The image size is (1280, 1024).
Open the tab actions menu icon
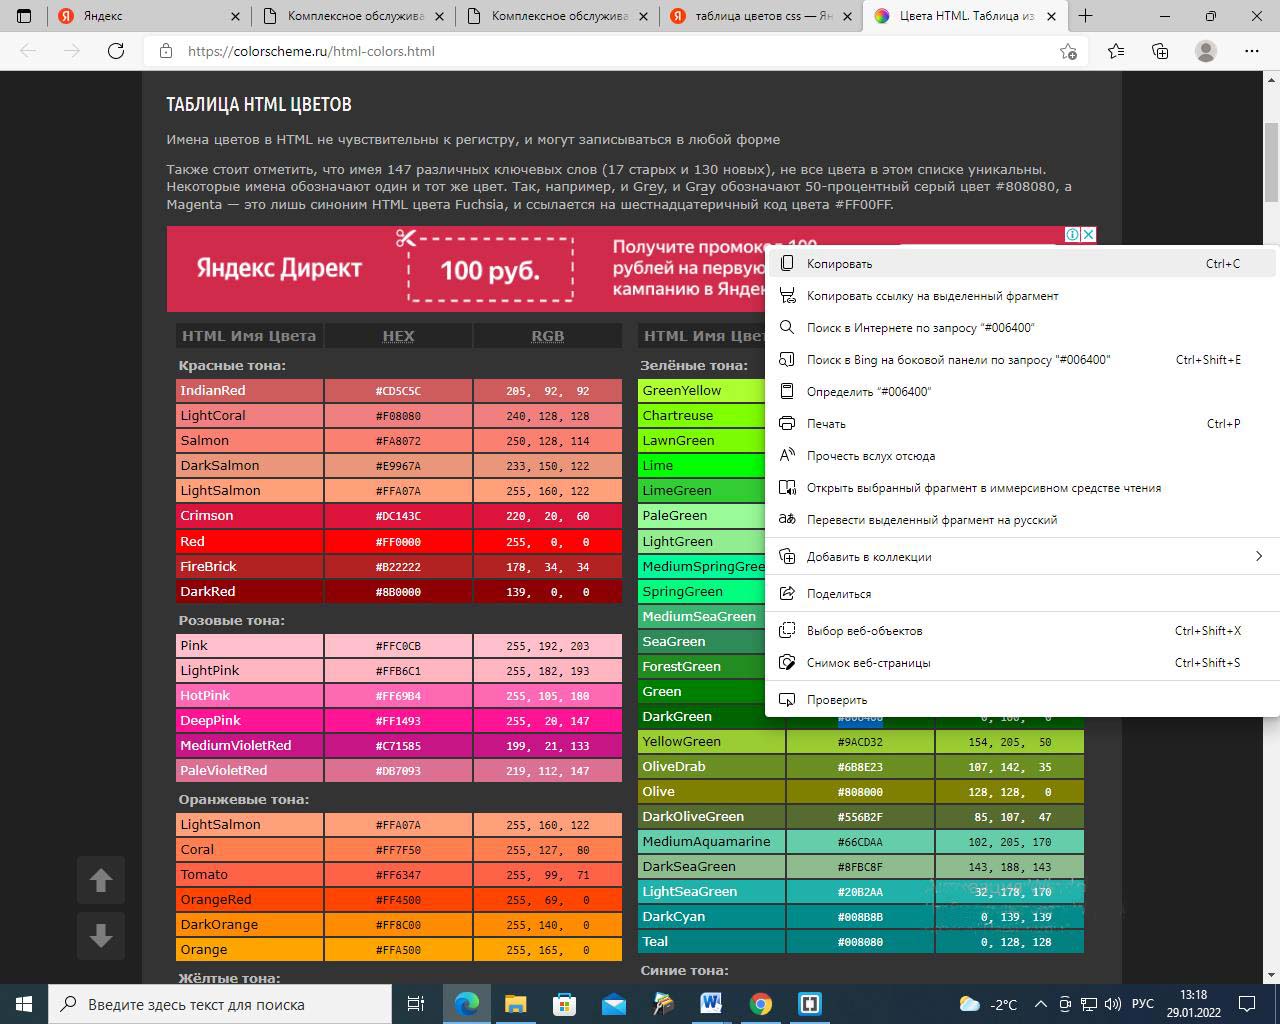[25, 16]
